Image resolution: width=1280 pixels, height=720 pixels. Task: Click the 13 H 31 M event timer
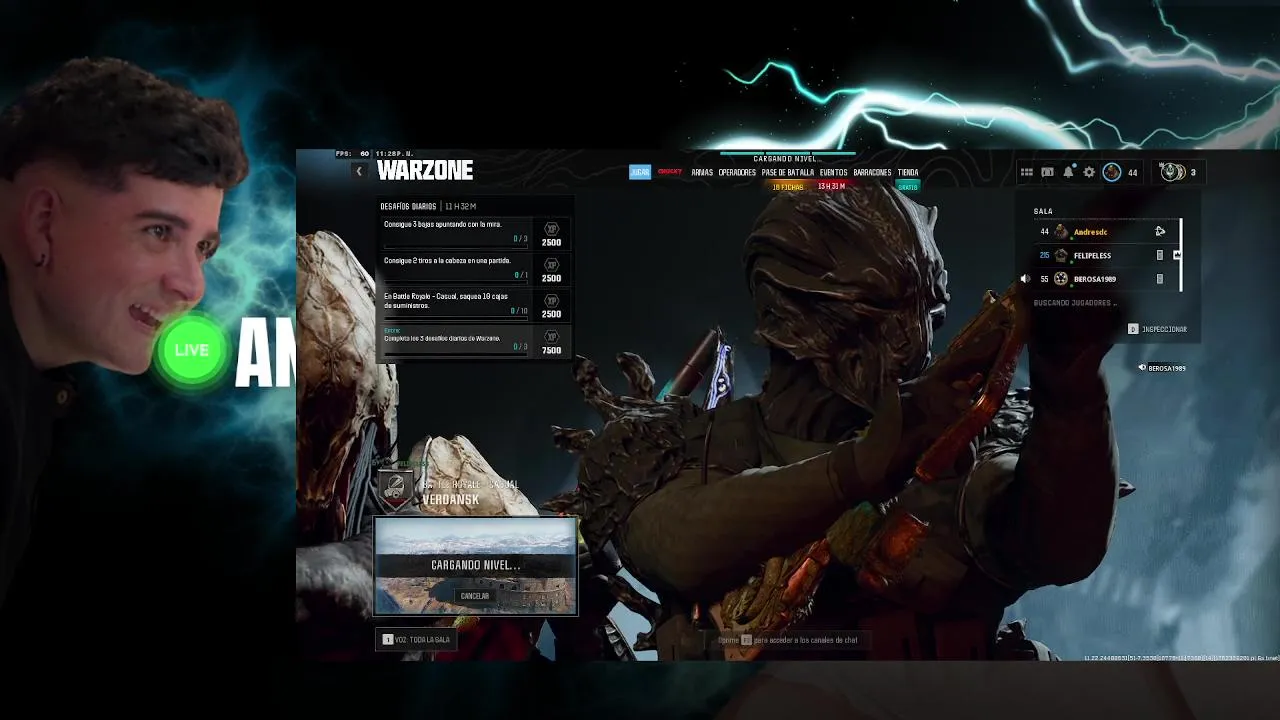[x=832, y=186]
